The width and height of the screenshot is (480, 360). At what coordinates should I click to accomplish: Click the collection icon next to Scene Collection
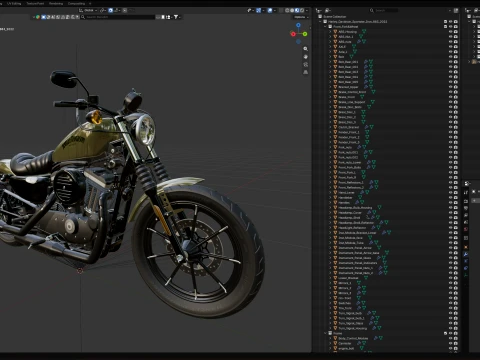click(x=320, y=16)
